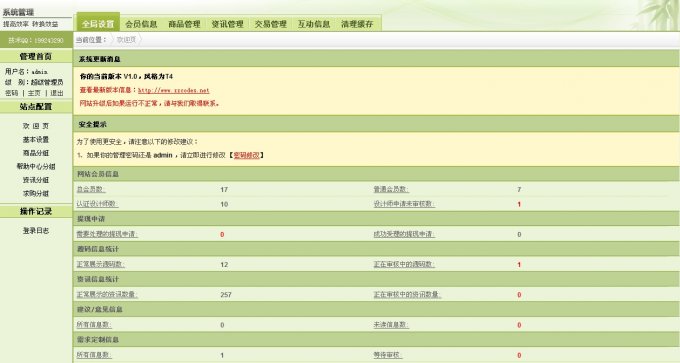Click the 清理缓存 tab
Viewport: 680px width, 363px height.
[x=357, y=24]
